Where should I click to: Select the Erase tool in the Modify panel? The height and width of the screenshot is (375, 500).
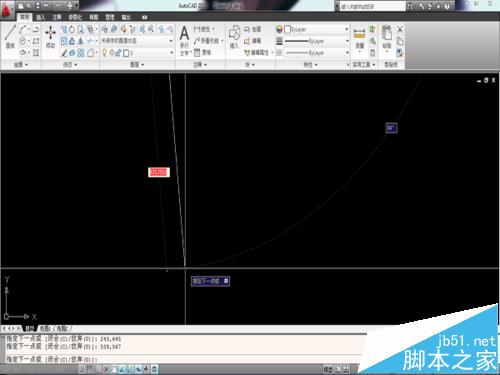(x=64, y=53)
